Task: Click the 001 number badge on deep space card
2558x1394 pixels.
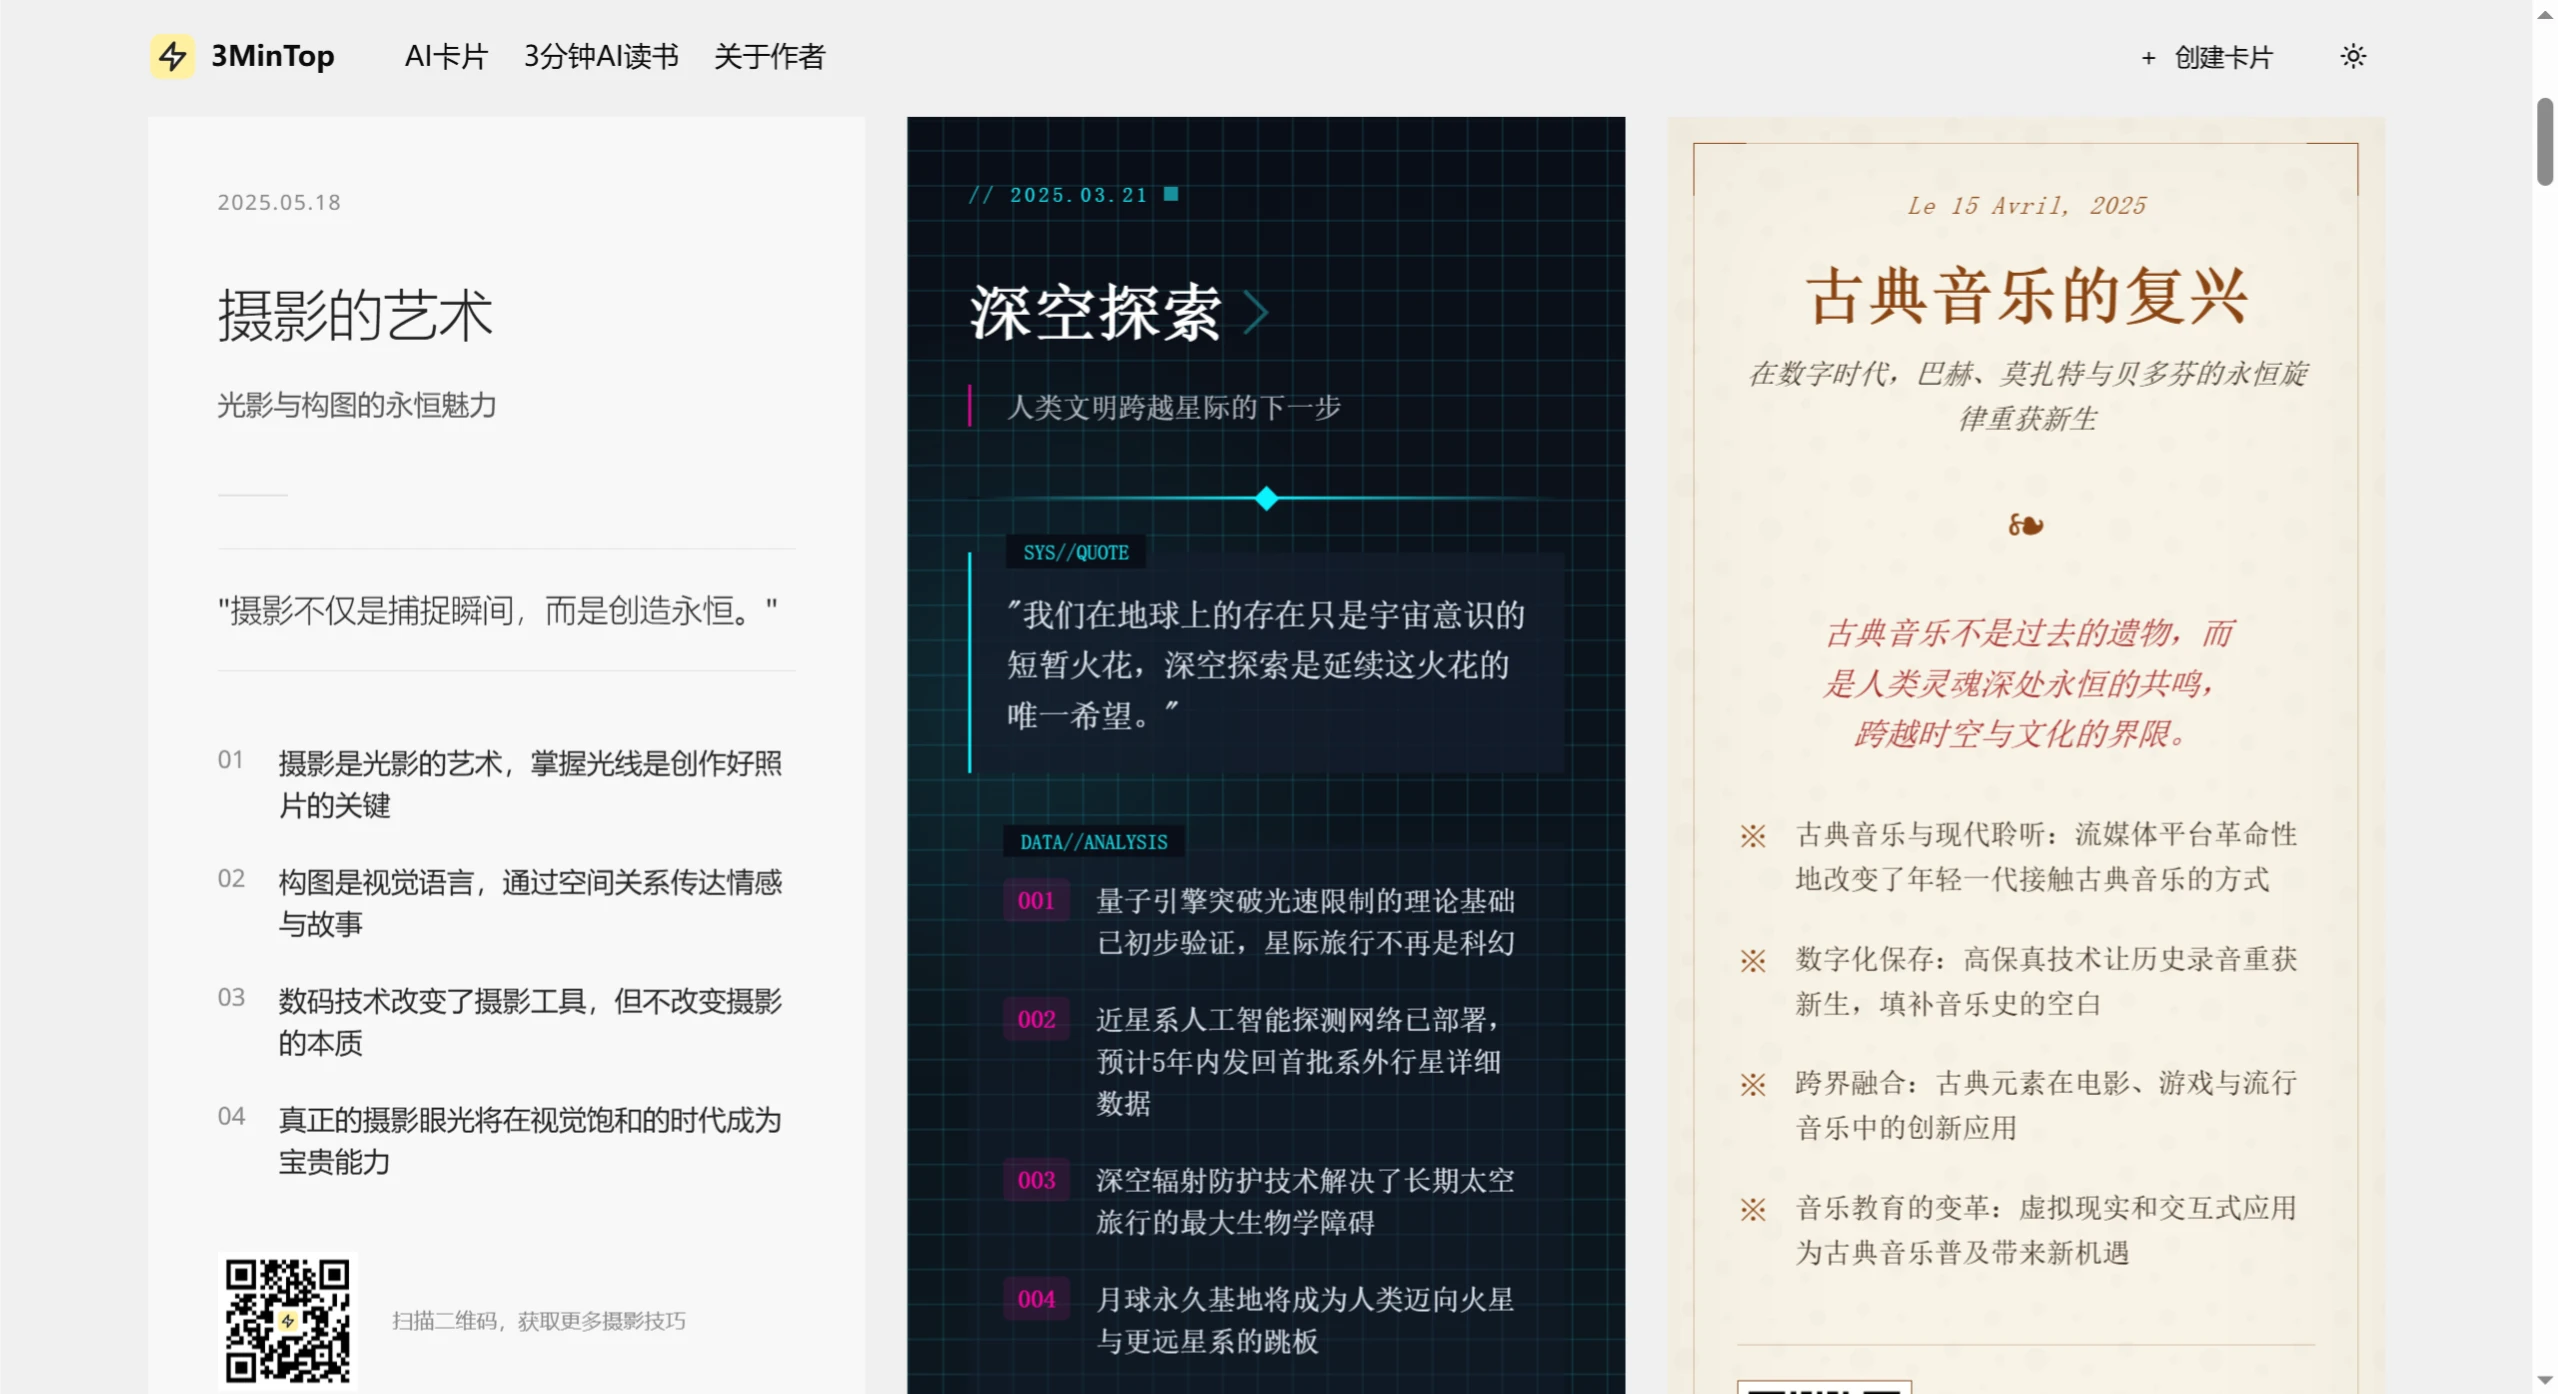Action: tap(1035, 900)
